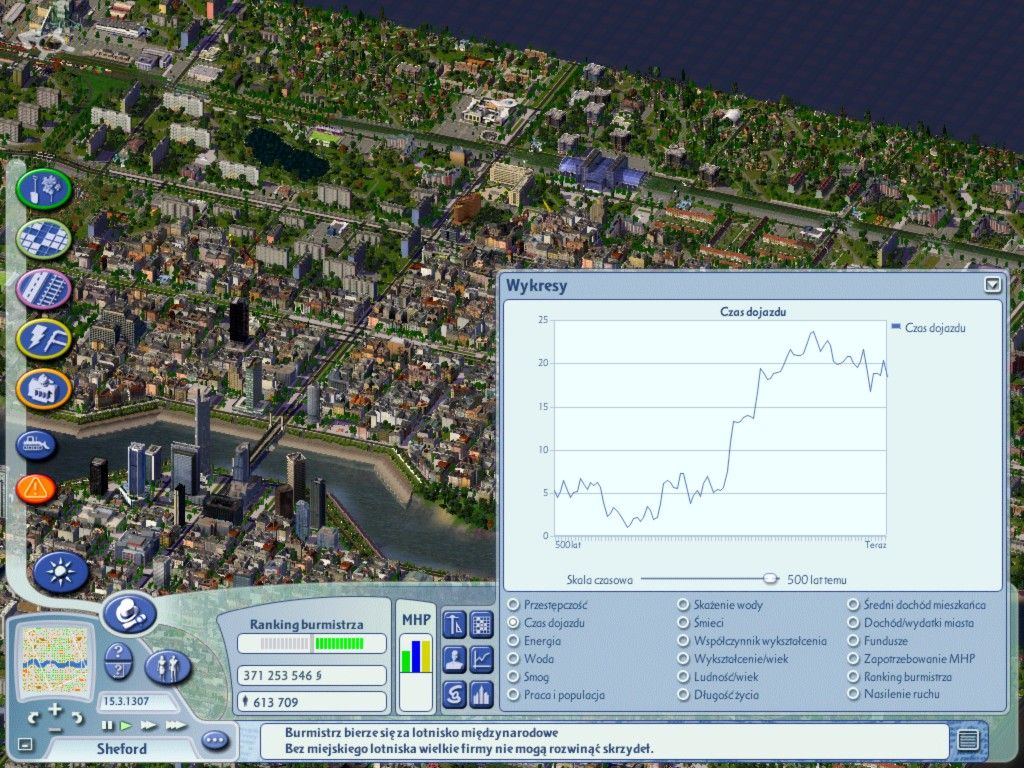
Task: Rotate view clockwise arrow
Action: click(x=76, y=718)
